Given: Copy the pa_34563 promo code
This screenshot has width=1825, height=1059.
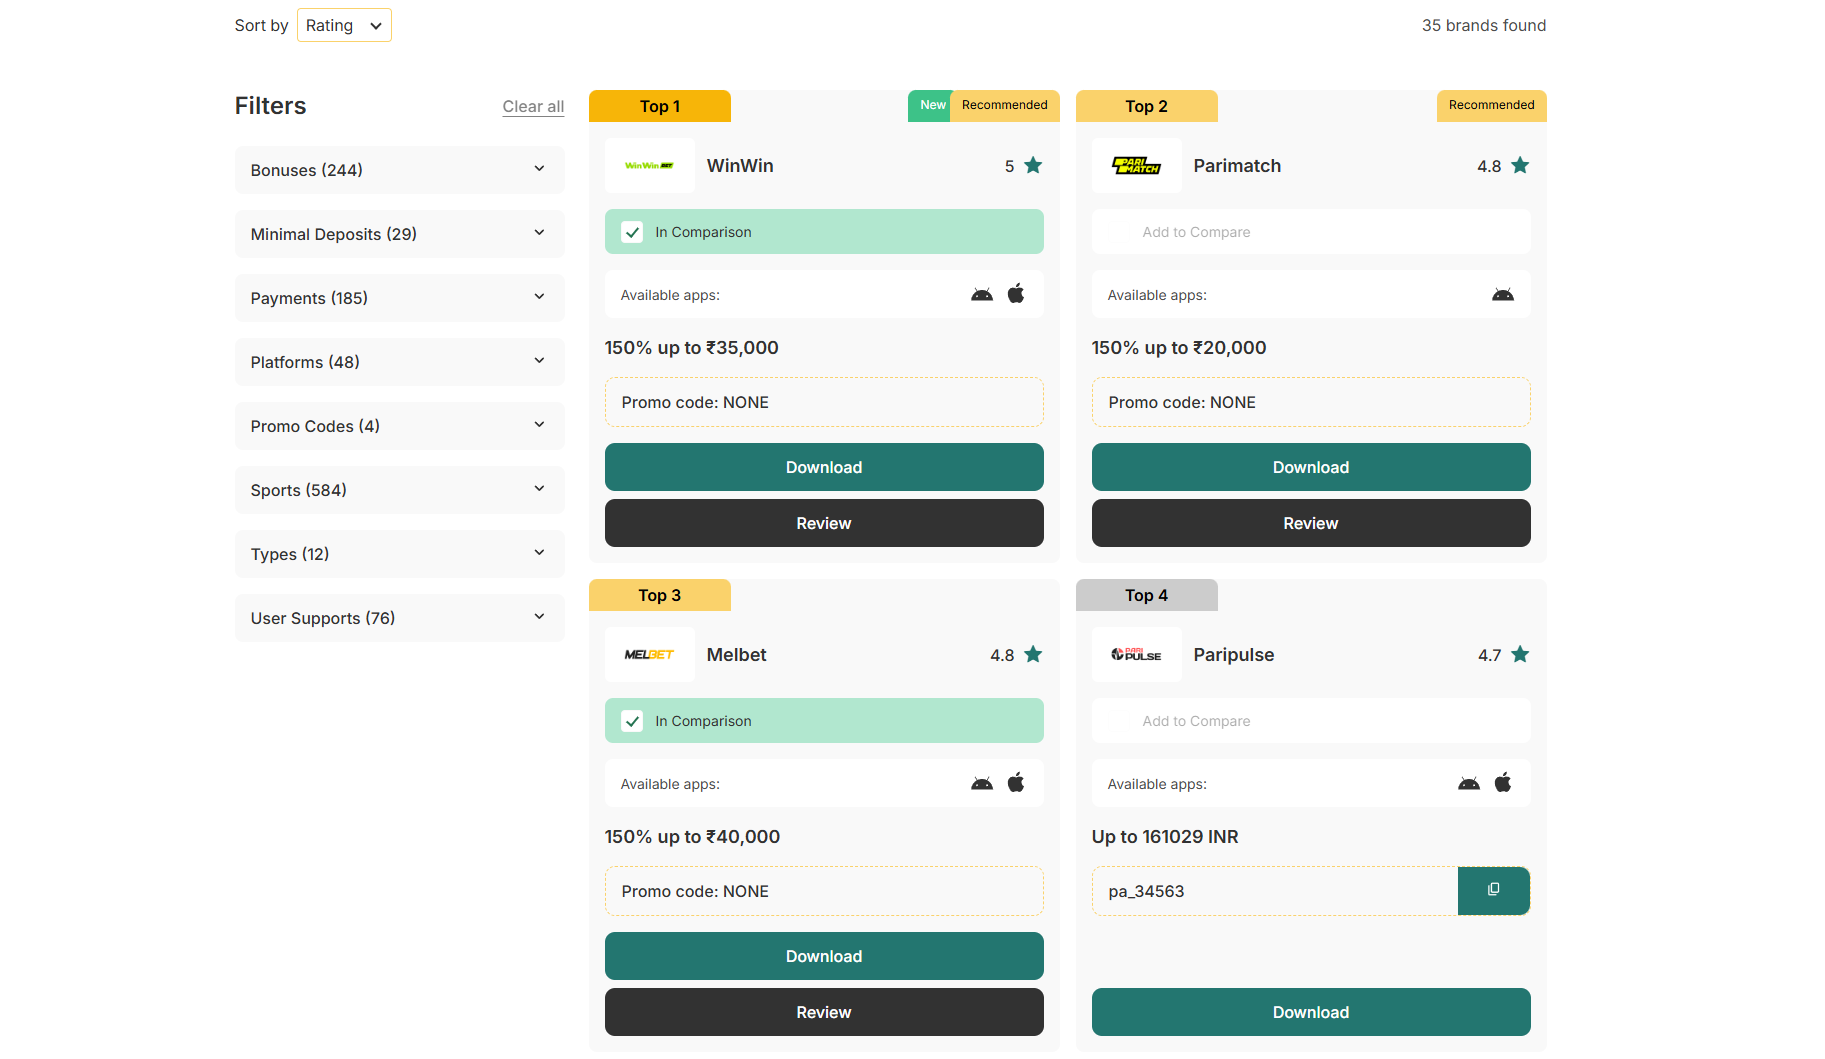Looking at the screenshot, I should (1494, 890).
